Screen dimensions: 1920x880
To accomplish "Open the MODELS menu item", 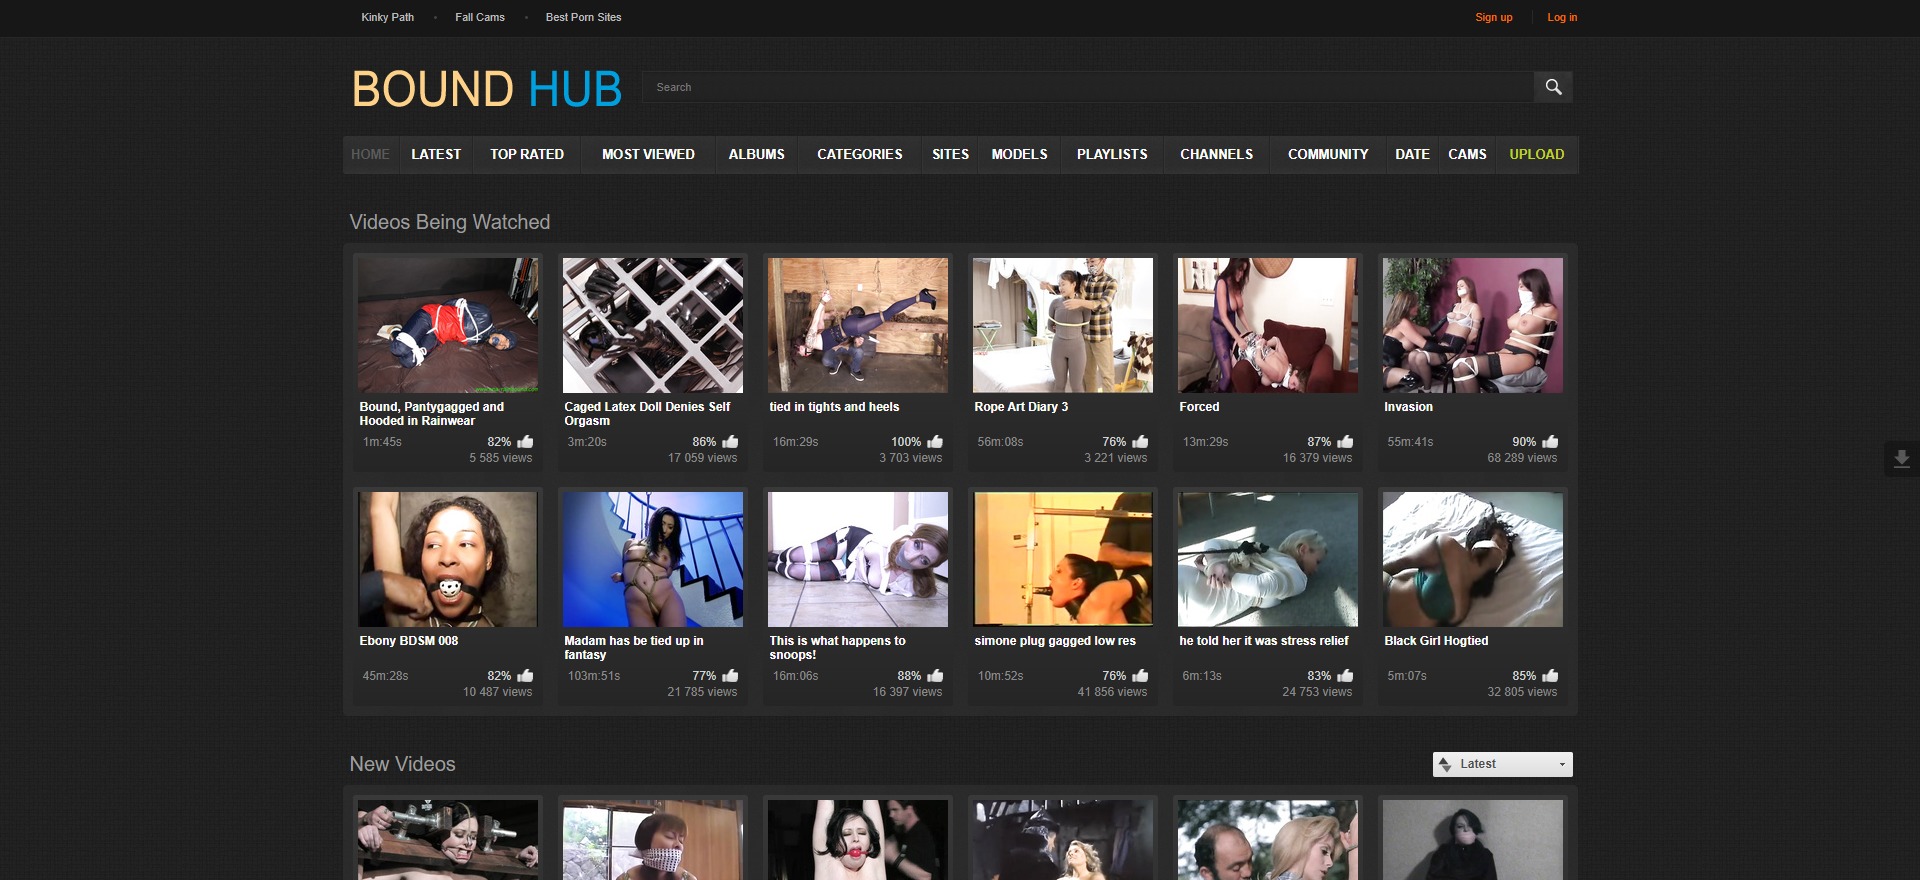I will [x=1019, y=155].
